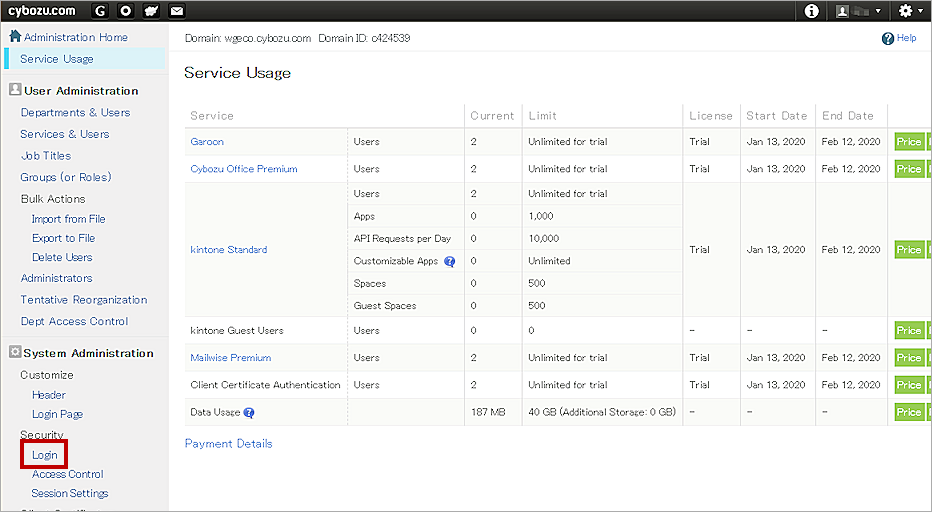Open Cybozu Office Premium link

coord(244,169)
